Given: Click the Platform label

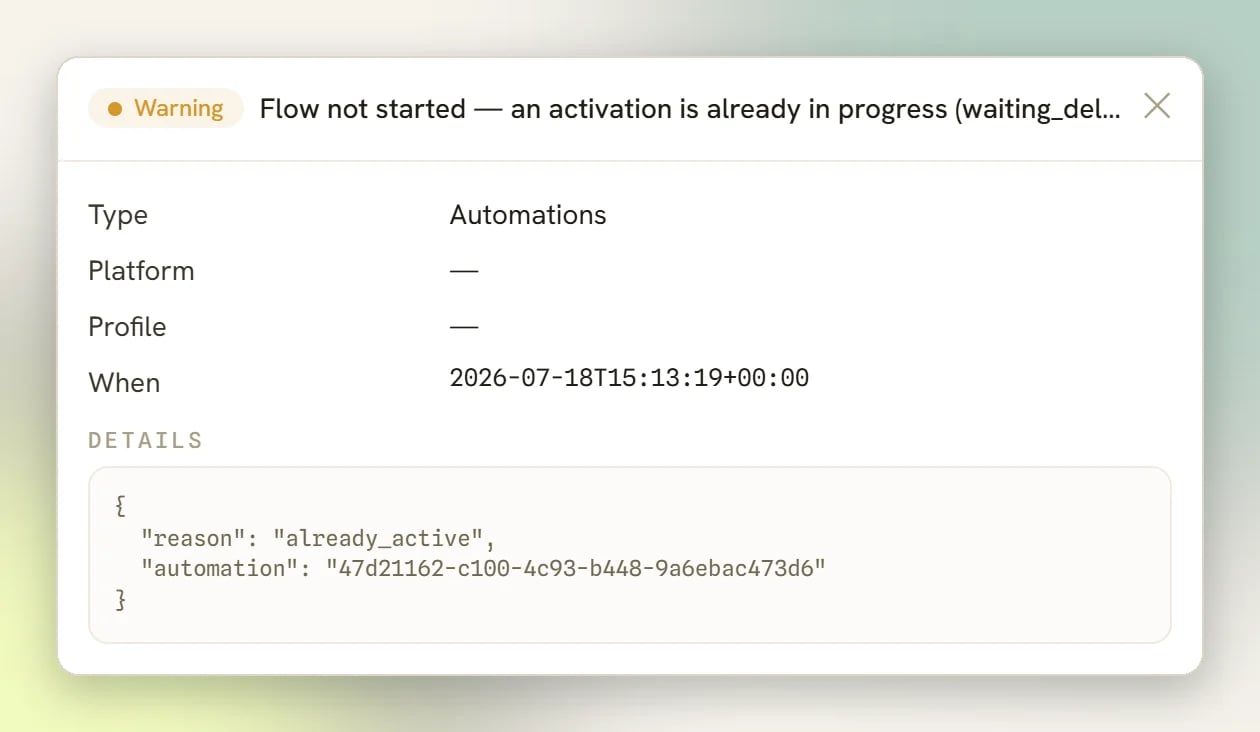Looking at the screenshot, I should 141,271.
